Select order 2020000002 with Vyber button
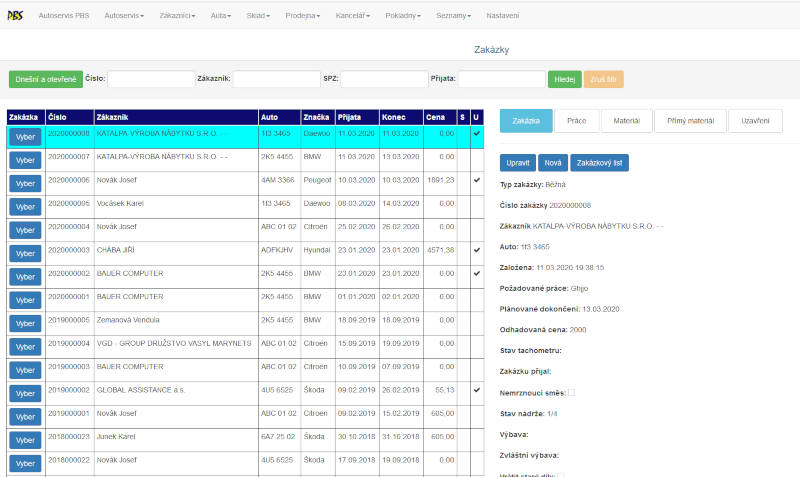Screen dimensions: 800x477 point(25,277)
